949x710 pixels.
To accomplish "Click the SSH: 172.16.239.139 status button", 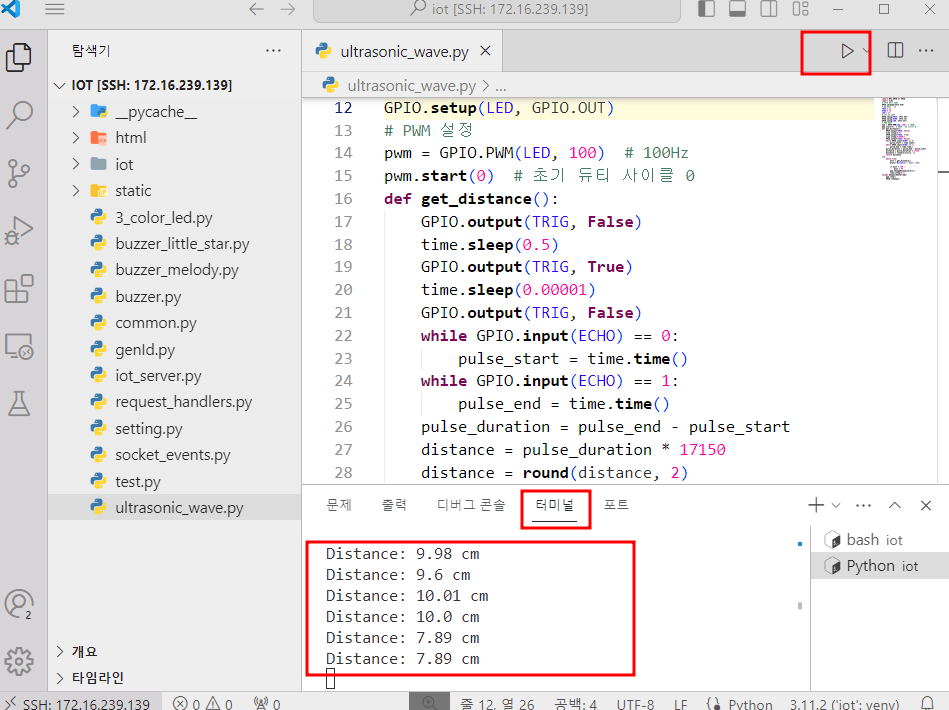I will [78, 703].
